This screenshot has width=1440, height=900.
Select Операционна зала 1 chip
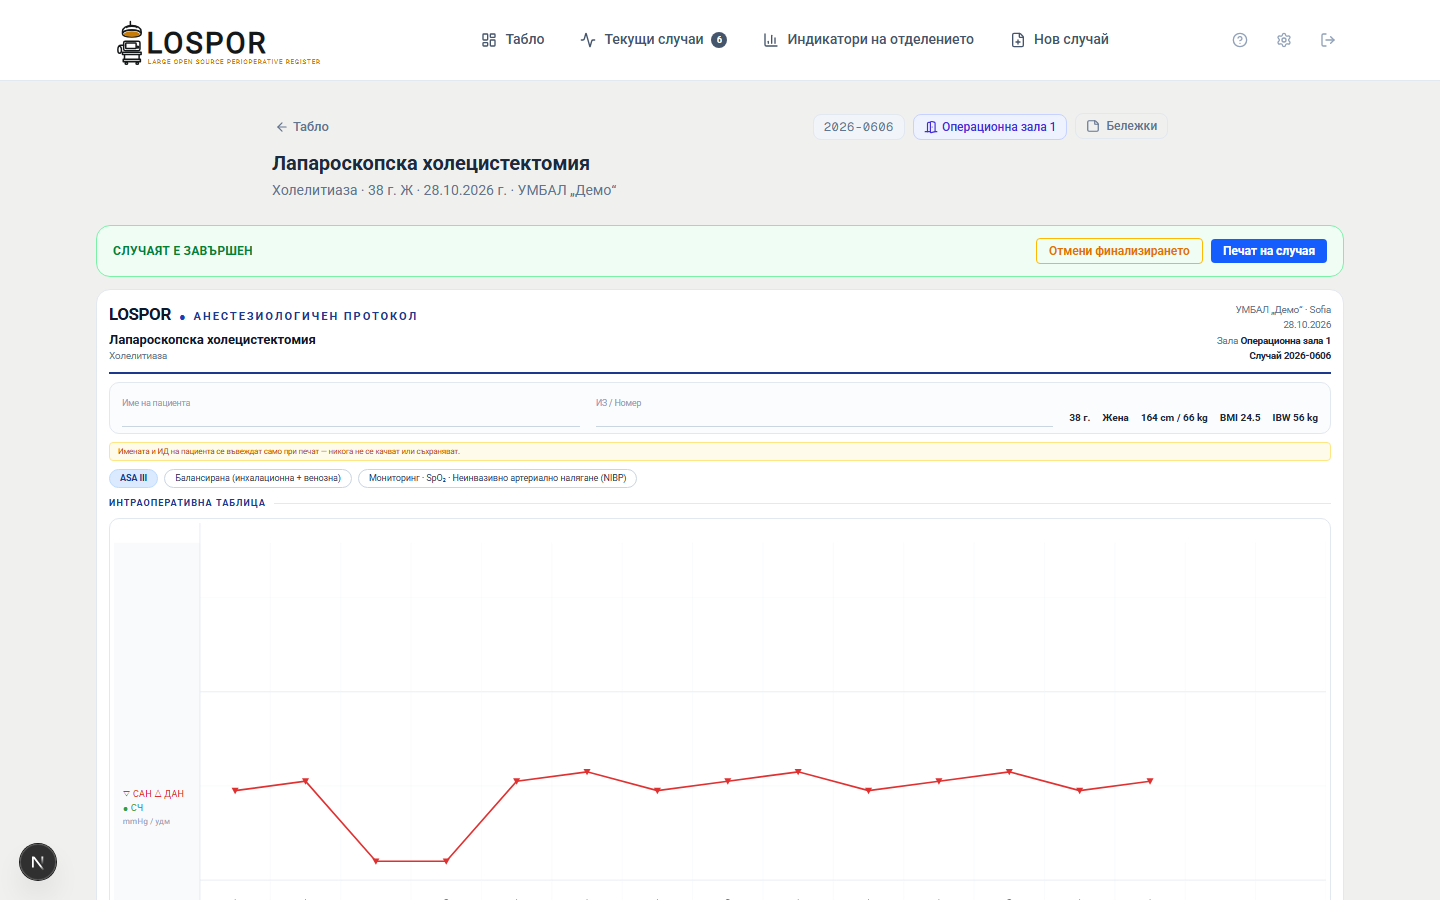click(990, 127)
